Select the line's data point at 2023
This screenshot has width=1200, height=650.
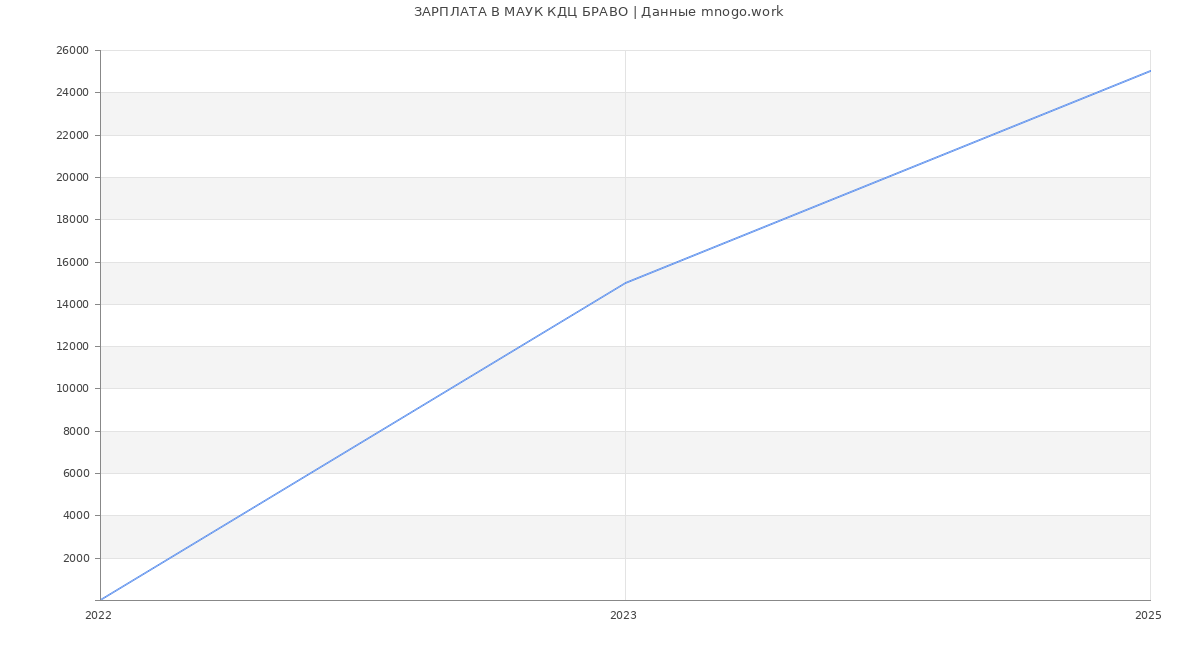pyautogui.click(x=625, y=283)
